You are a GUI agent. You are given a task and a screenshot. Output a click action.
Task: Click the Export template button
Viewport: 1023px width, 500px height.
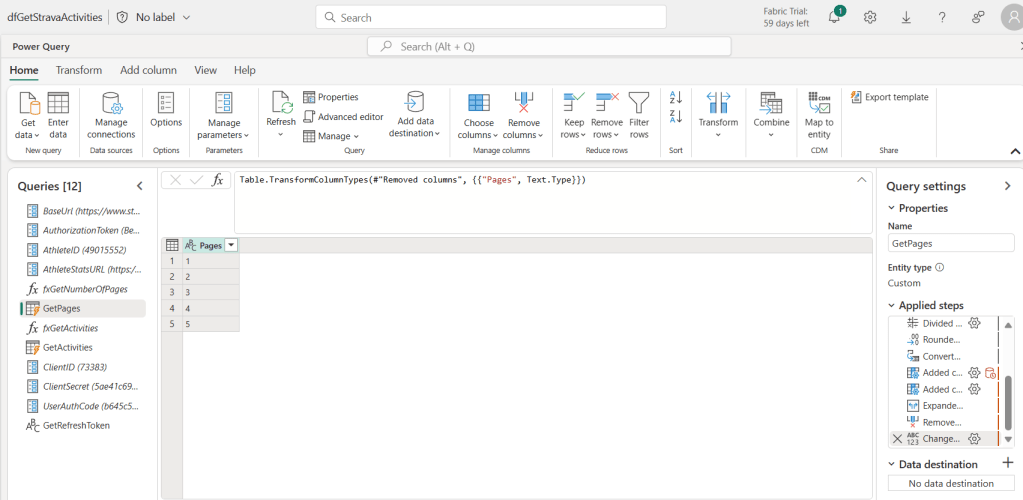click(889, 97)
